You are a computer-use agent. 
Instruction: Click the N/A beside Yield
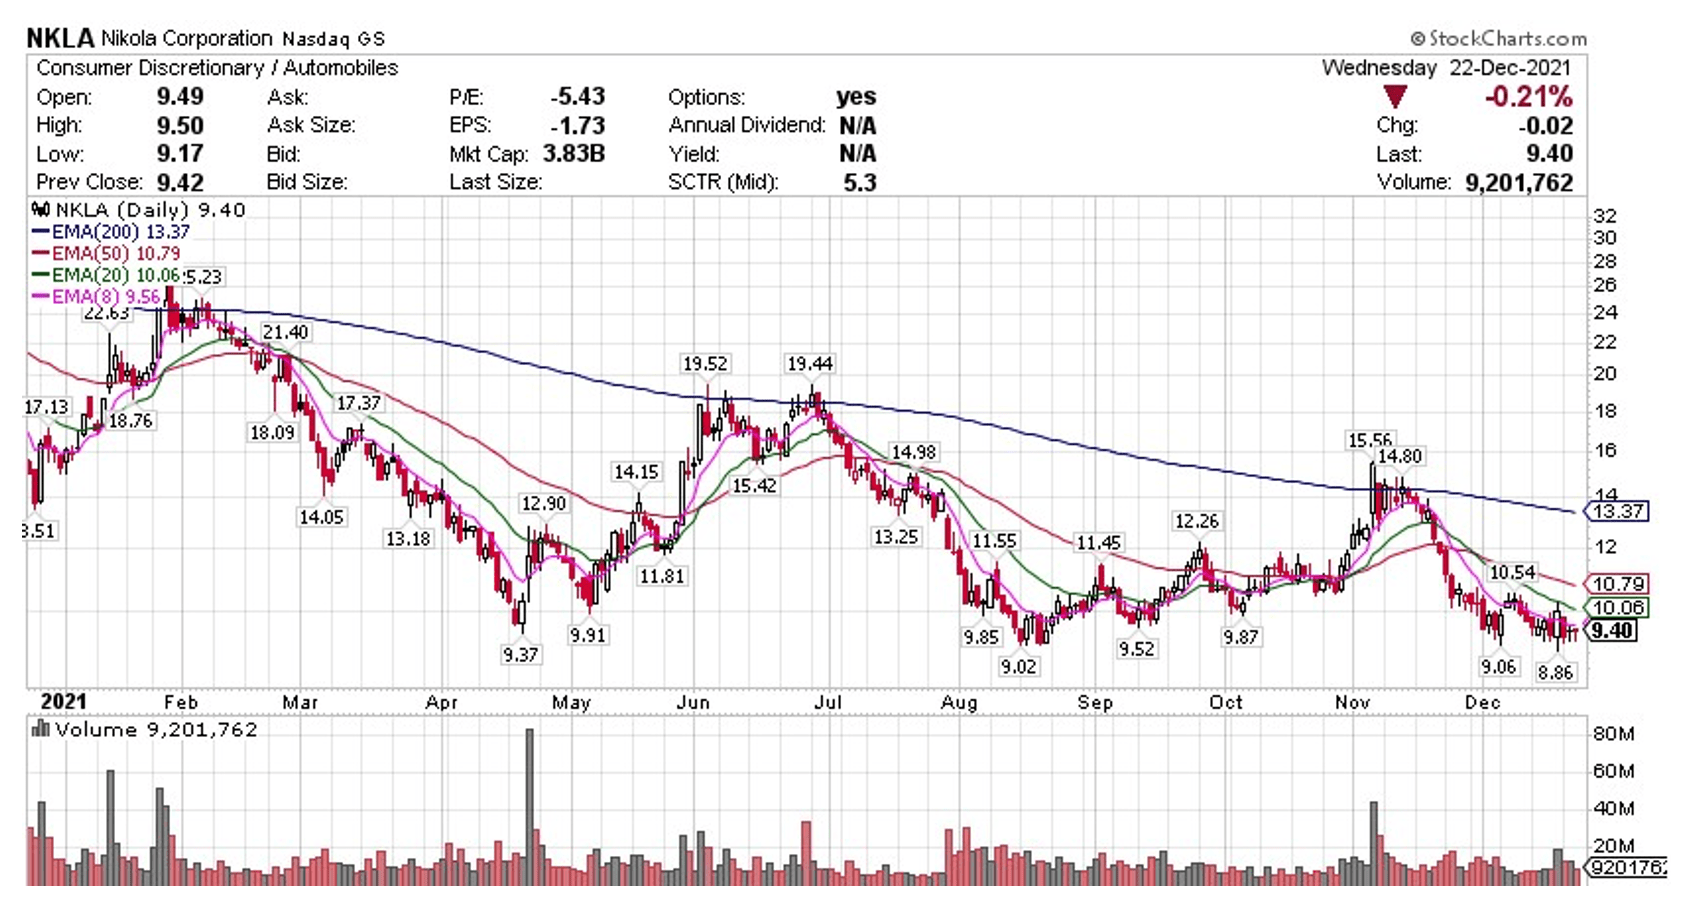(858, 154)
